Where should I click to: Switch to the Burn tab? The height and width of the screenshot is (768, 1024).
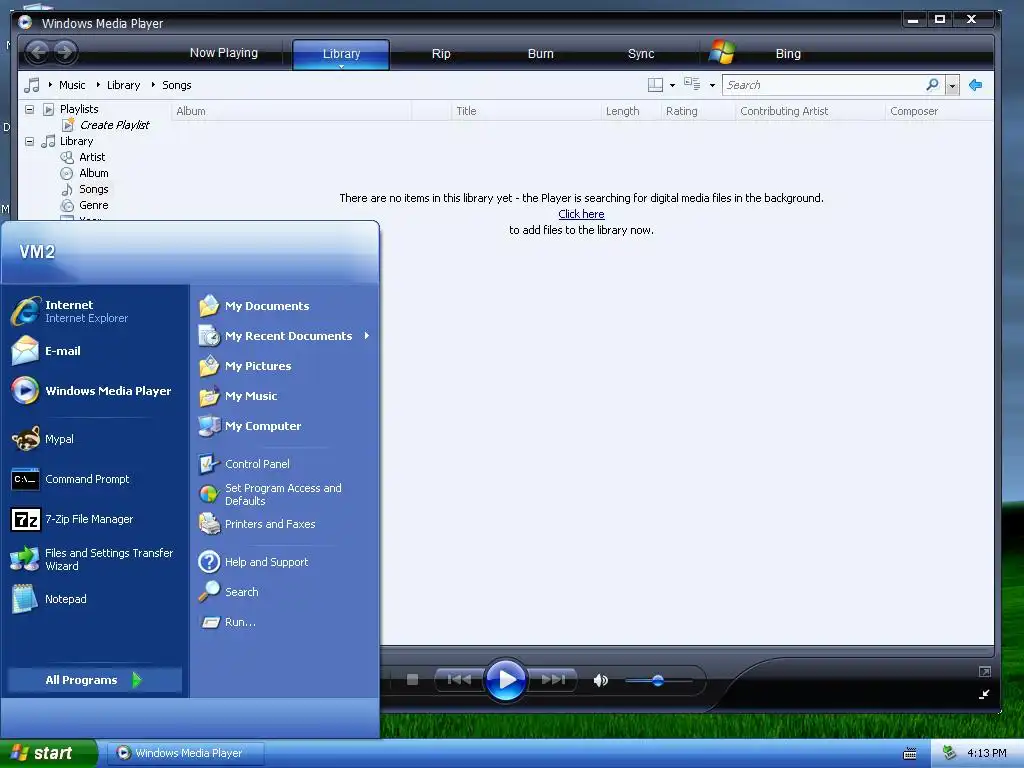(x=540, y=54)
